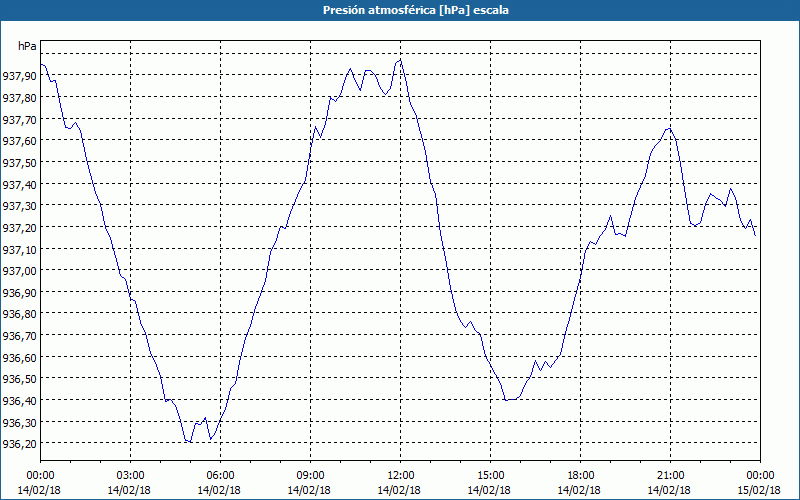Click the chart title 'Presión atmosférica [hPa] escala'
The height and width of the screenshot is (500, 800).
coord(416,10)
